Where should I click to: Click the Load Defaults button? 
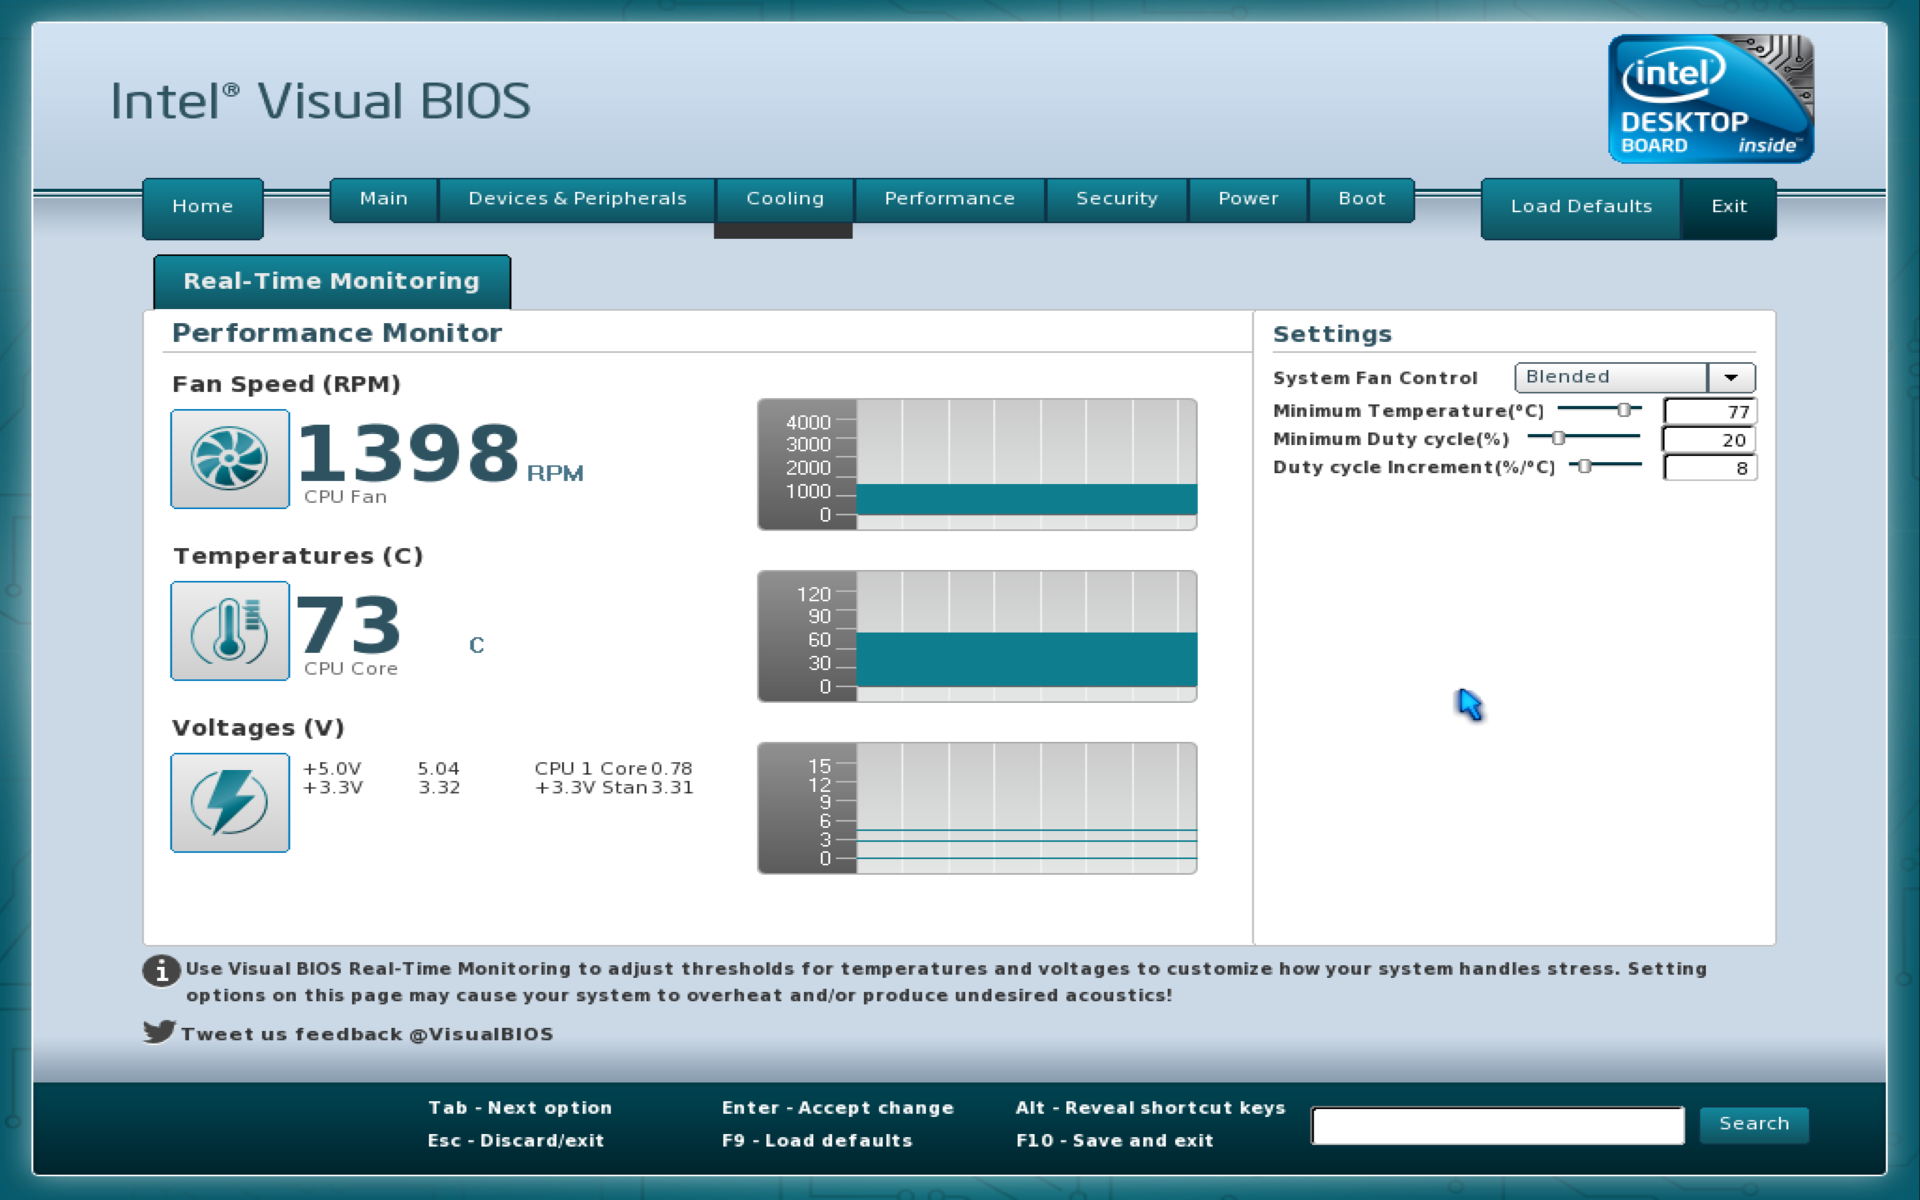coord(1581,207)
